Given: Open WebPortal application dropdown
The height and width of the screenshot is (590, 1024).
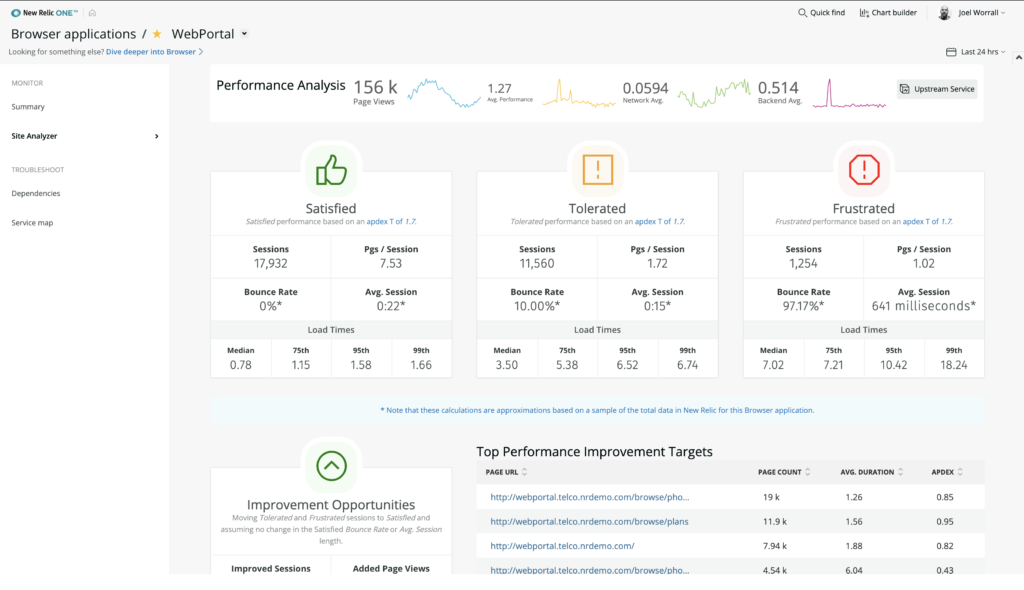Looking at the screenshot, I should click(x=244, y=34).
